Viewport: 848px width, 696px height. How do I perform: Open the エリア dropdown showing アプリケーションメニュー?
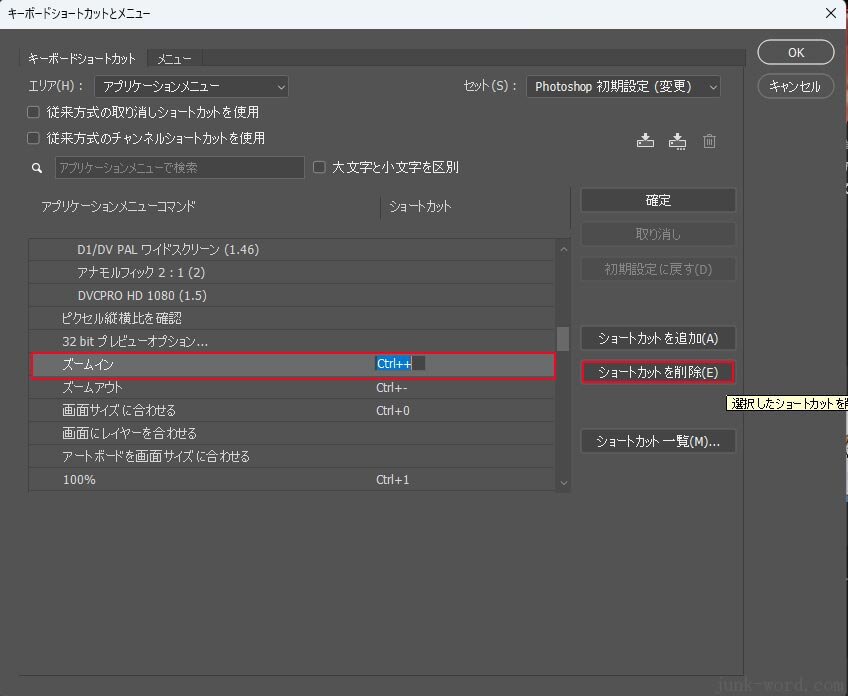pos(192,87)
